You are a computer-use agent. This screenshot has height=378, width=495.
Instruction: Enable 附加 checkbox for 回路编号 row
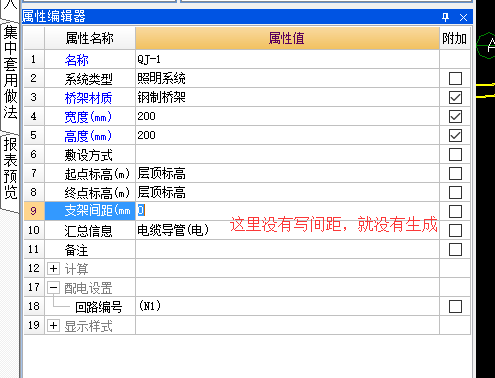[455, 307]
